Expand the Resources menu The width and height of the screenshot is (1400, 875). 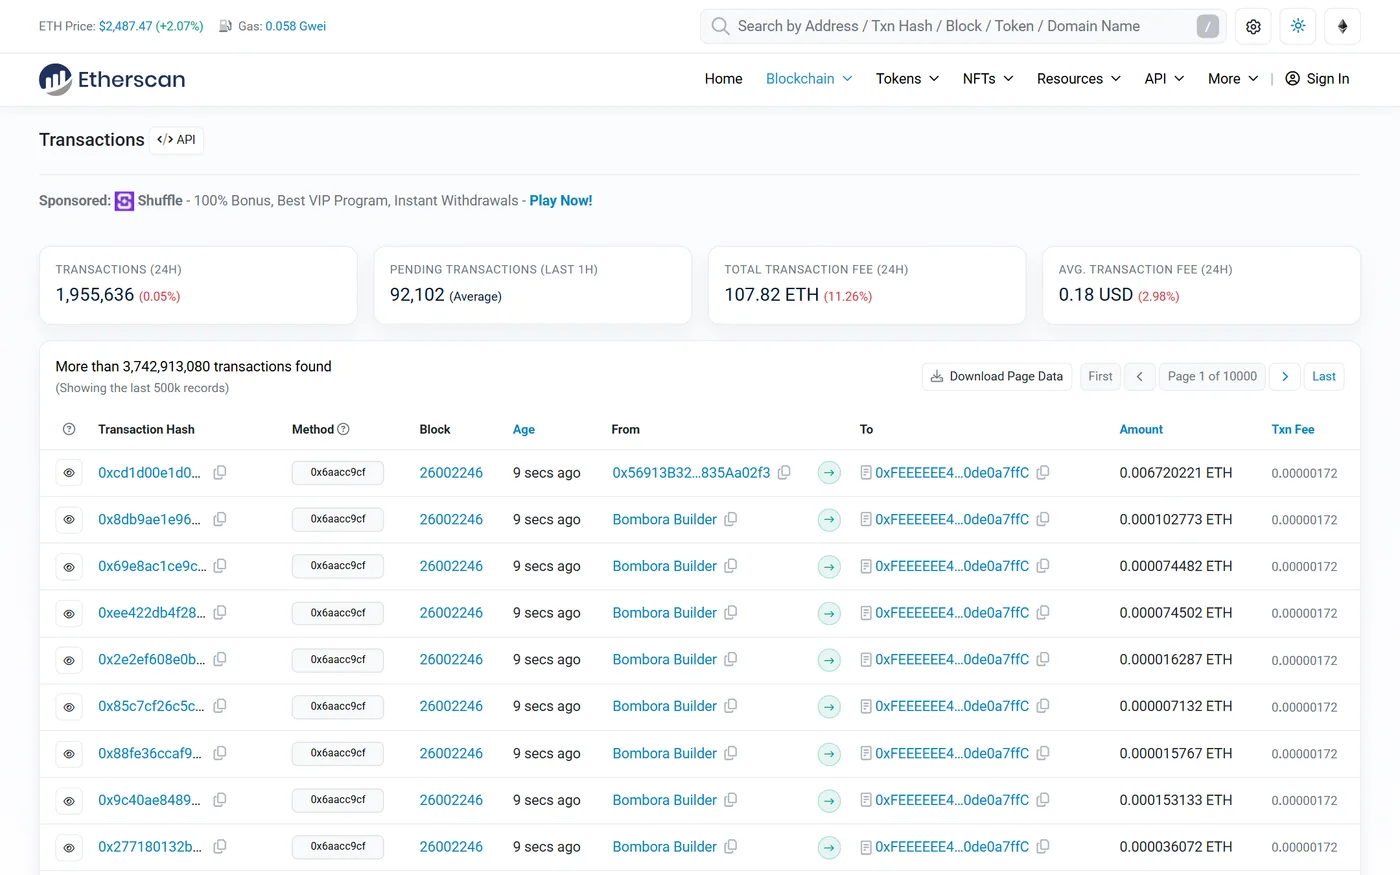pyautogui.click(x=1079, y=79)
